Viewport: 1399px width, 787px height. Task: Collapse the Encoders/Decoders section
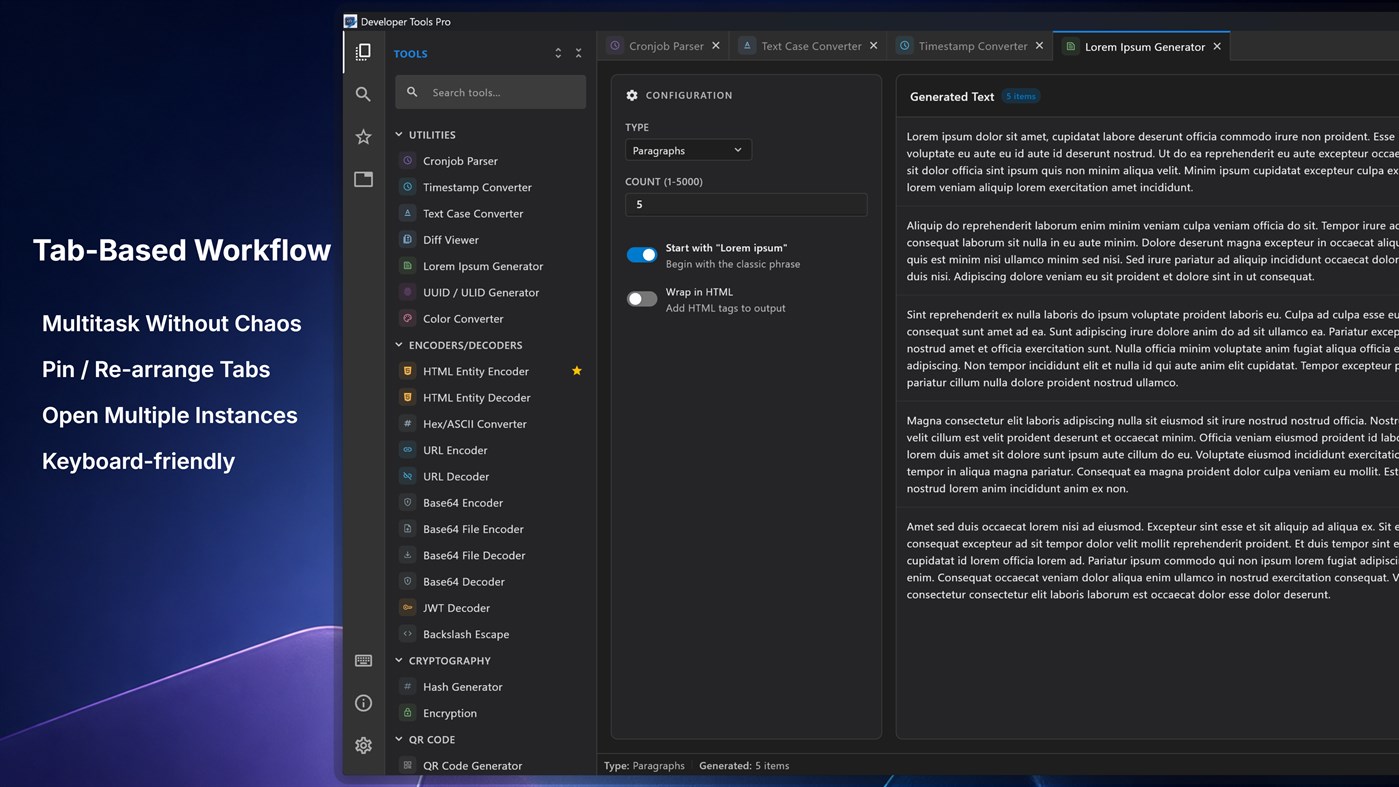click(x=399, y=345)
